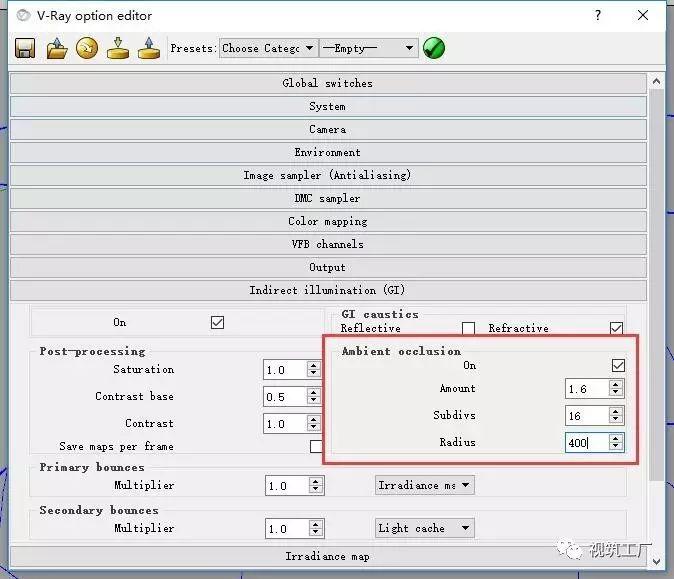Image resolution: width=674 pixels, height=579 pixels.
Task: Expand the System rollout
Action: [x=328, y=107]
